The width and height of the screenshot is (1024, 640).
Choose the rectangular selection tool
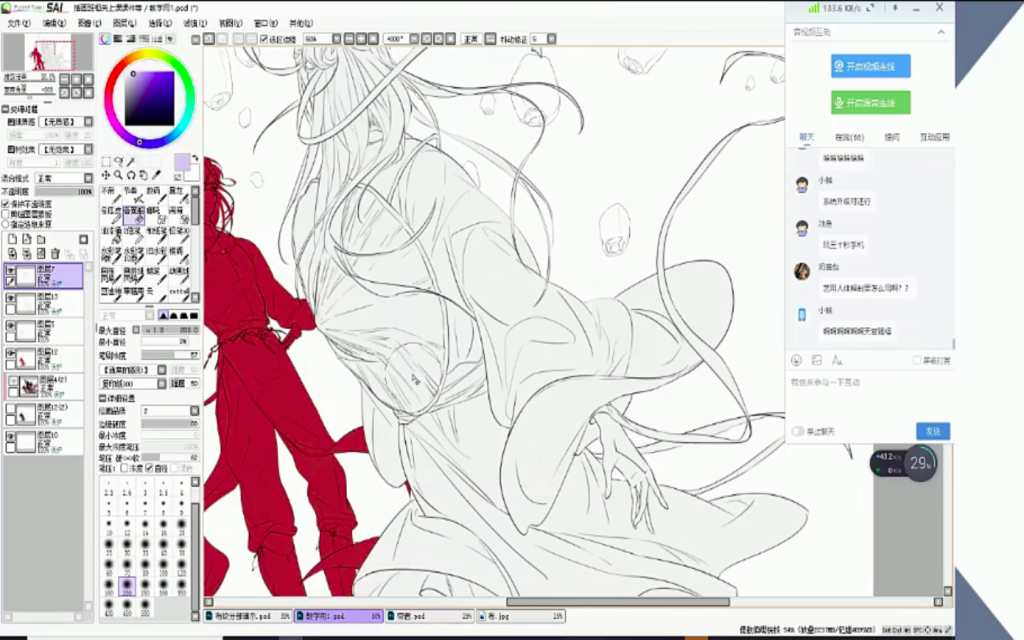click(106, 161)
